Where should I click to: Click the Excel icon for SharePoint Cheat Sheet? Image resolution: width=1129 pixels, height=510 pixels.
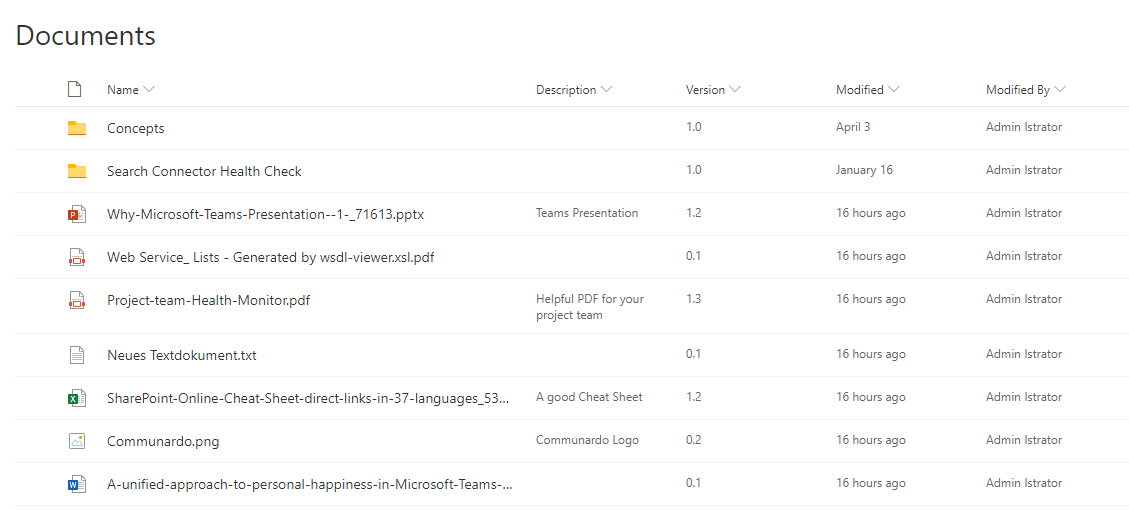77,398
